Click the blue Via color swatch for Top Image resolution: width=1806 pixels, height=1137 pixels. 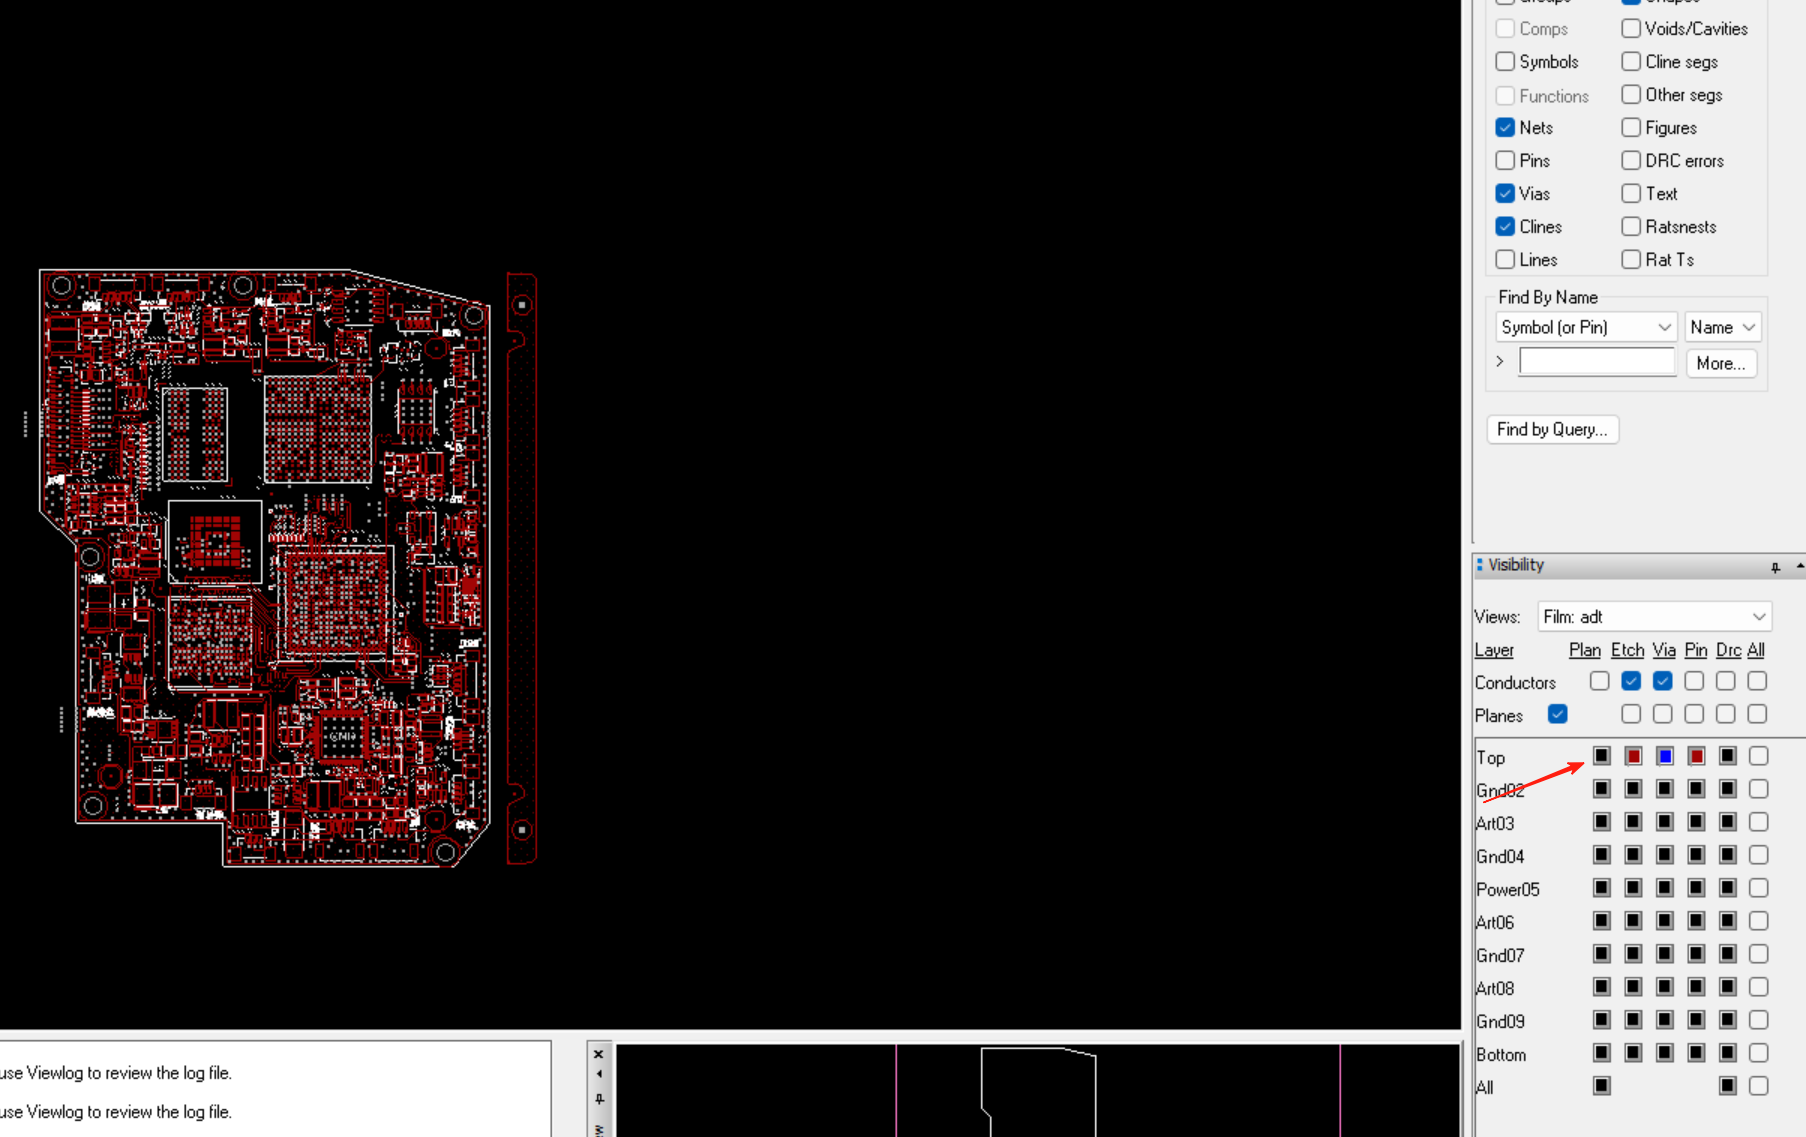coord(1665,755)
